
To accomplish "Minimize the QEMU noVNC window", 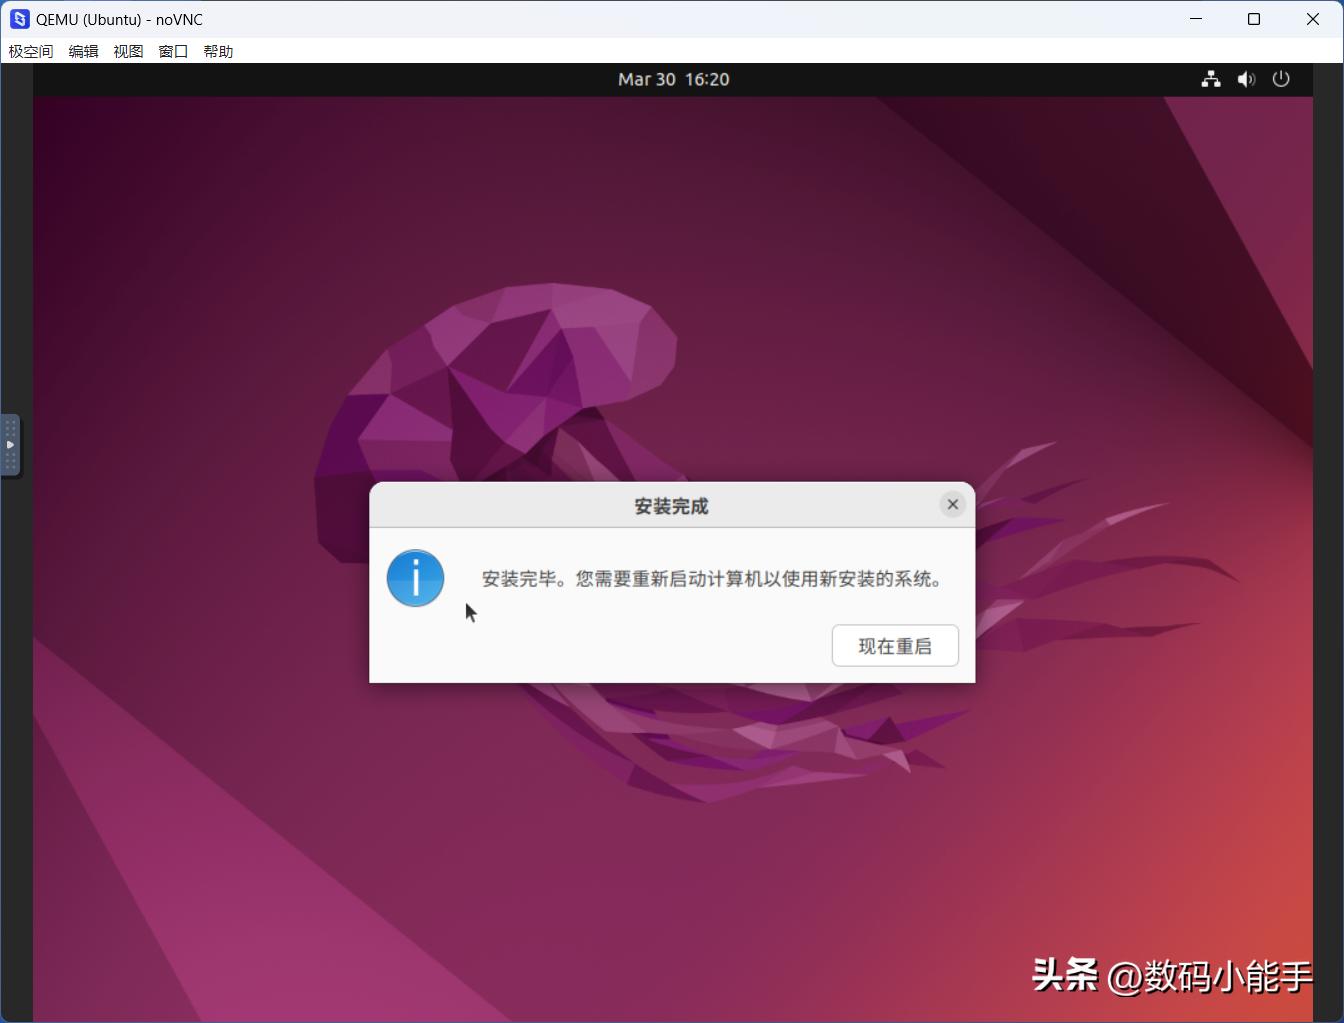I will click(1196, 19).
